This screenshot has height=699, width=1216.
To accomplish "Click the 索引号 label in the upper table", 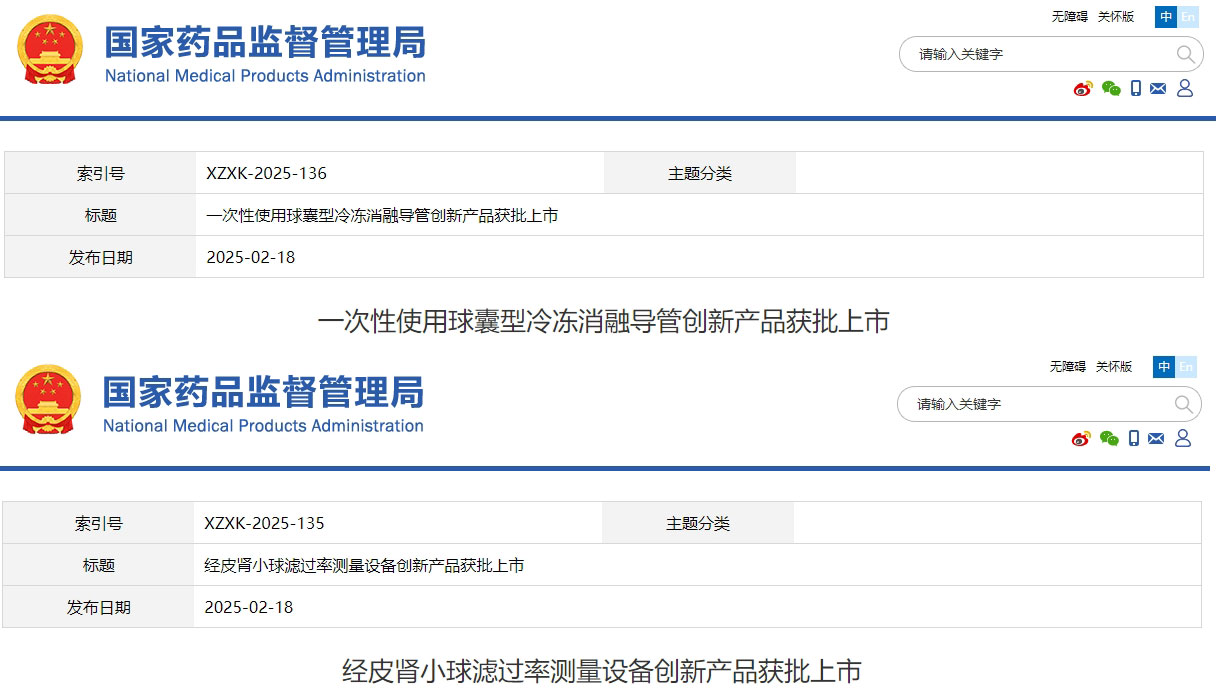I will (x=100, y=173).
